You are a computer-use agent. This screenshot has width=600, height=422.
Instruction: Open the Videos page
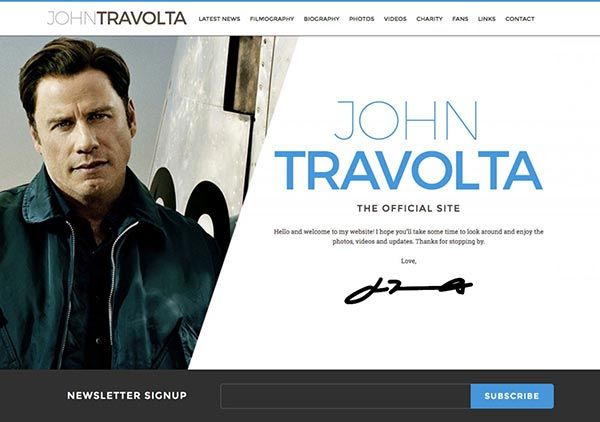click(395, 19)
